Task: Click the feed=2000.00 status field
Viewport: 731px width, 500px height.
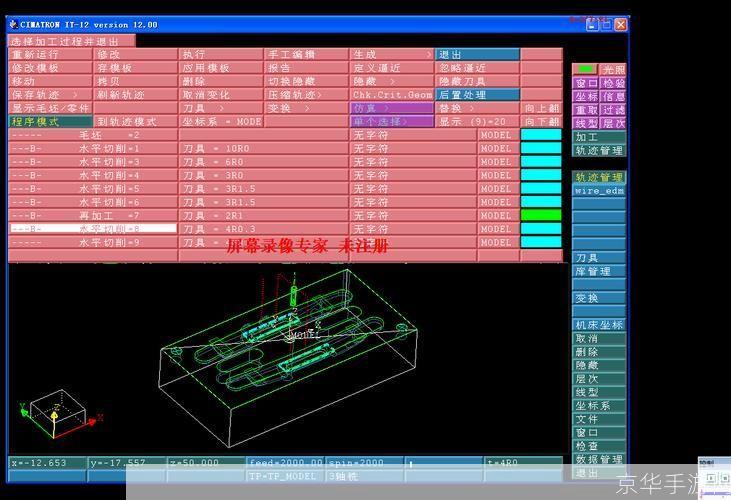Action: pos(285,463)
